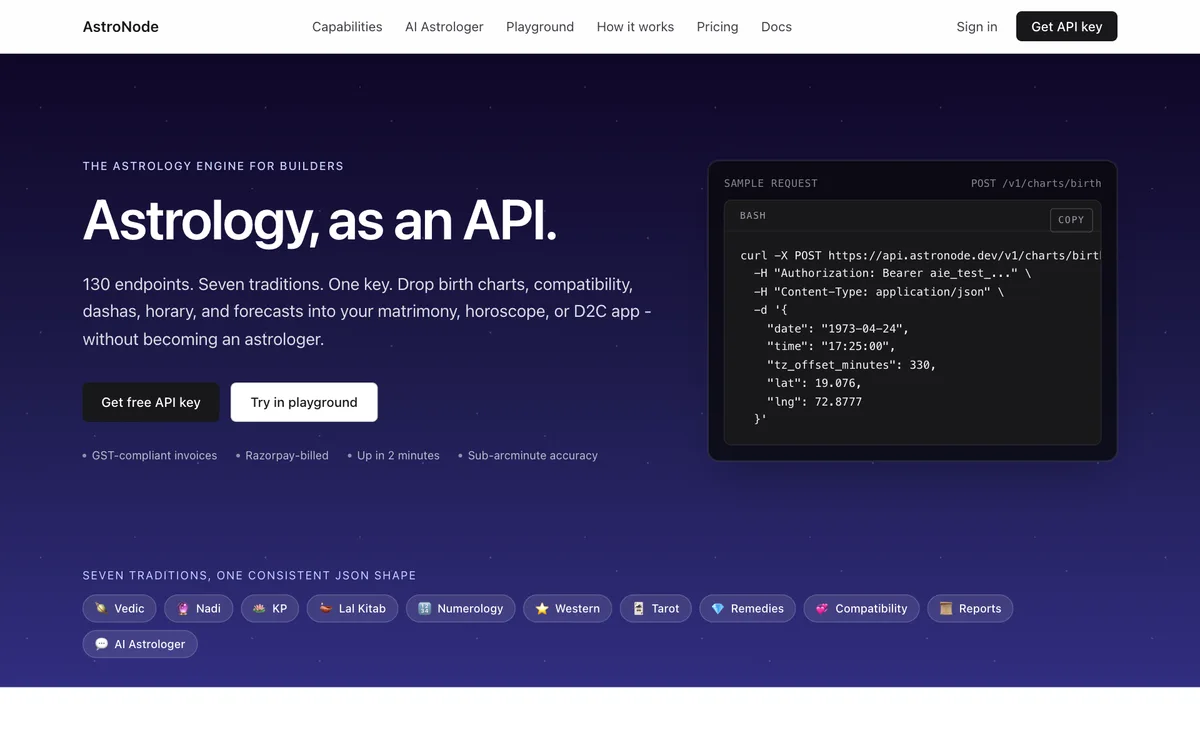This screenshot has height=750, width=1200.
Task: Click the "lng": 72.8777 line
Action: (x=814, y=401)
